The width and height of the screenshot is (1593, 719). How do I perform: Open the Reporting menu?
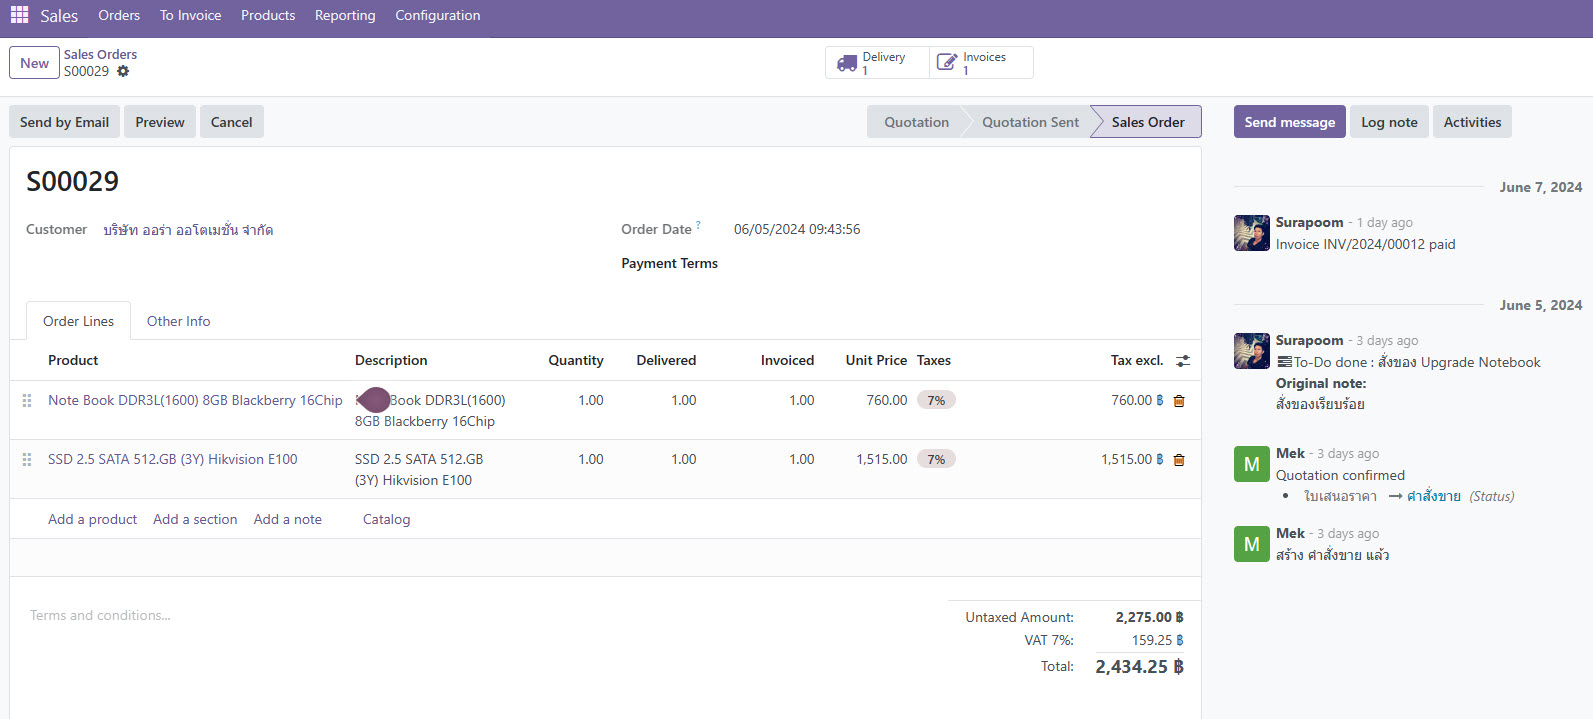coord(345,16)
